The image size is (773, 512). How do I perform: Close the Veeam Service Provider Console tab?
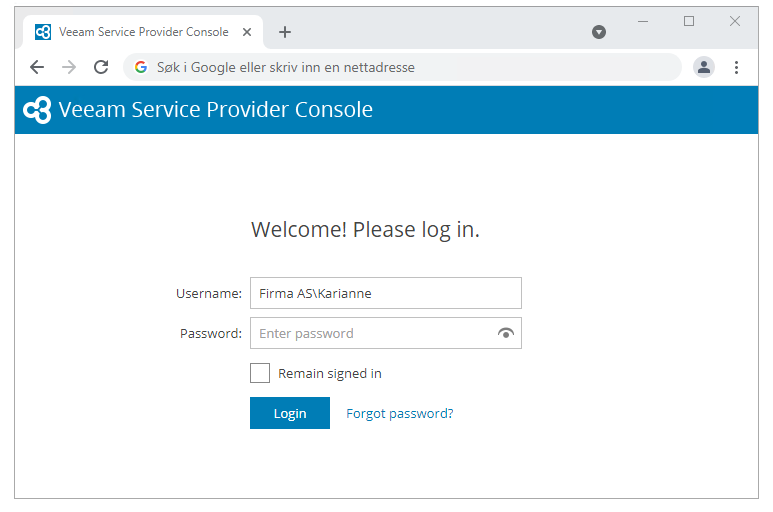pyautogui.click(x=247, y=32)
